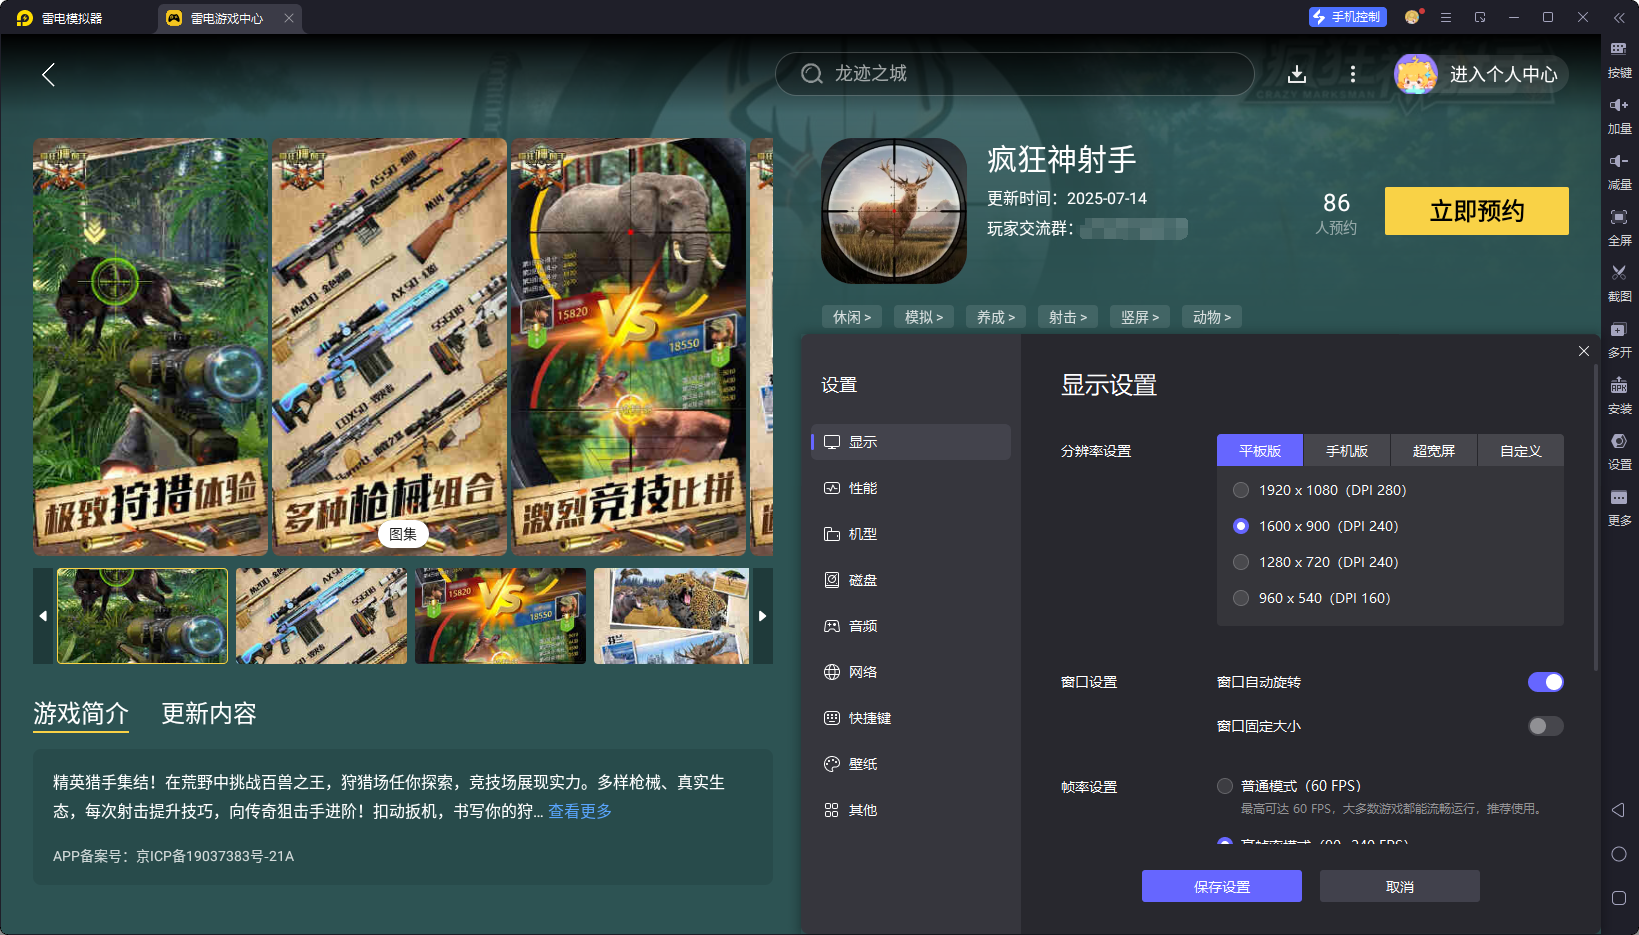Screen dimensions: 1639x935
Task: Open the 性能 settings section
Action: pos(911,488)
